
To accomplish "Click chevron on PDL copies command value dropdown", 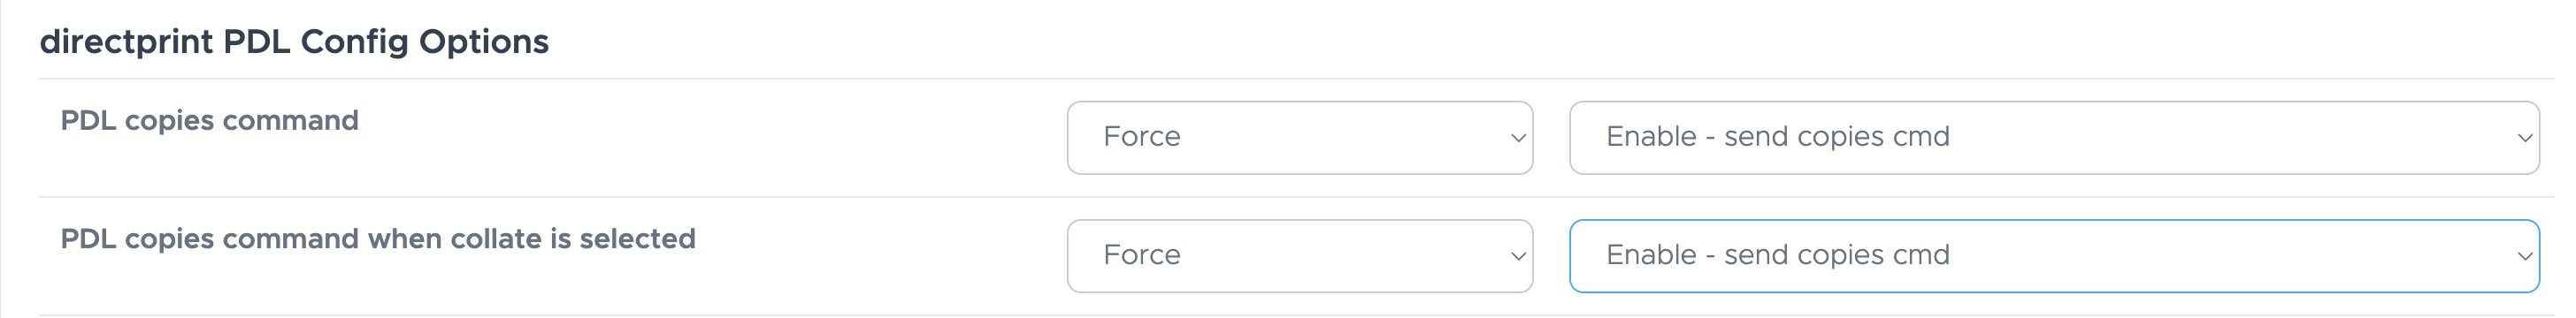I will (x=2524, y=138).
